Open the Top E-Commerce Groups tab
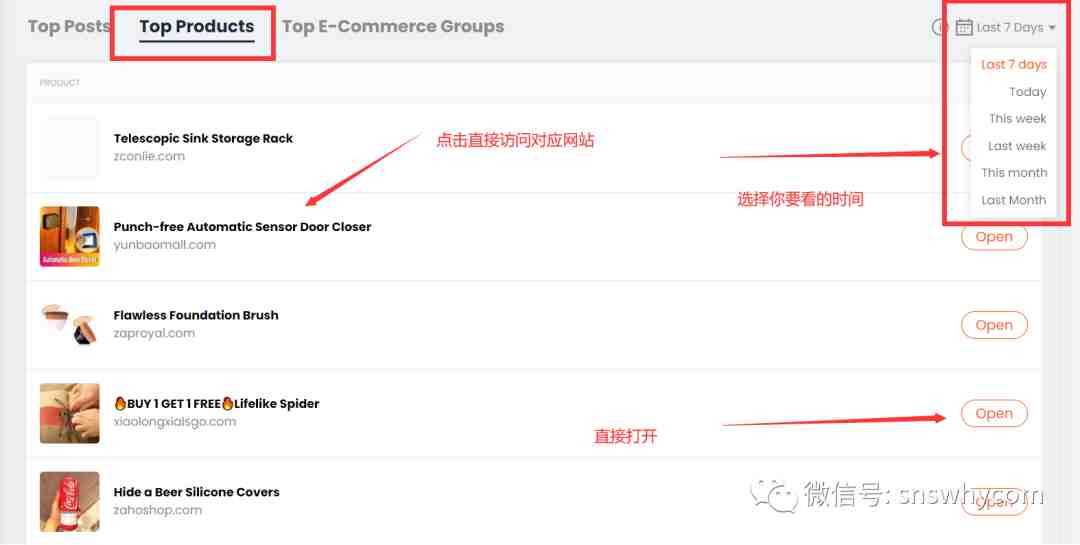The image size is (1080, 545). point(393,26)
